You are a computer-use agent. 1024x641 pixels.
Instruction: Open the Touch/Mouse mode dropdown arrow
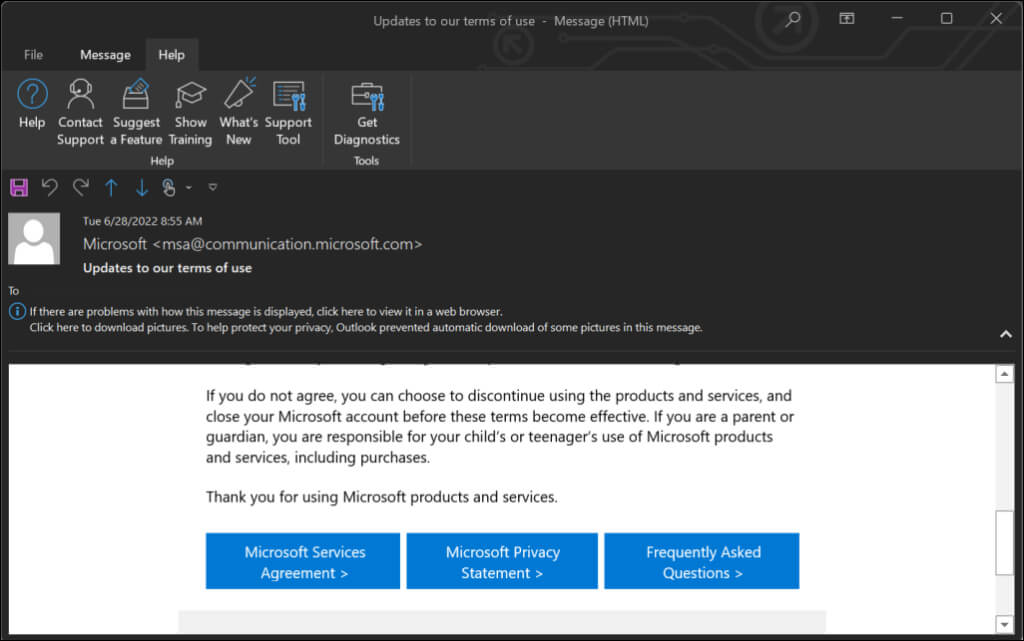[189, 188]
